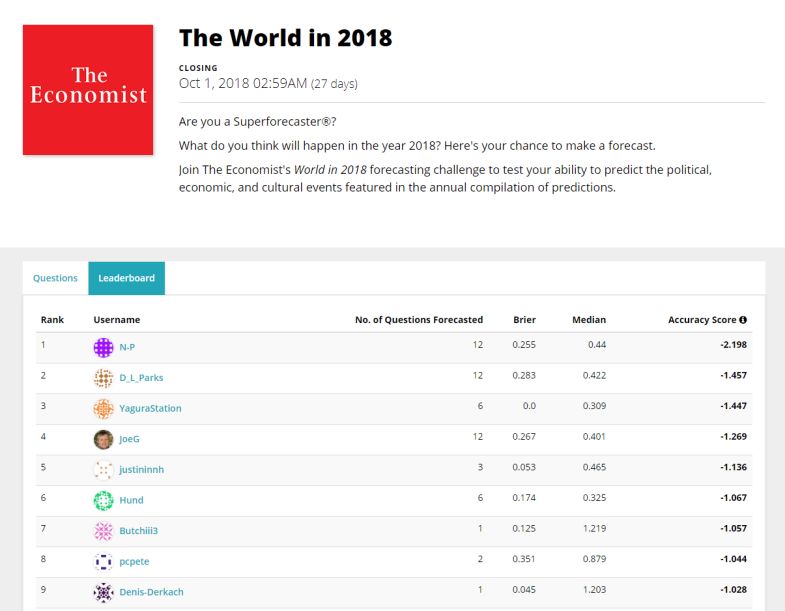
Task: Click Hund's accuracy score -1.067
Action: [x=733, y=497]
